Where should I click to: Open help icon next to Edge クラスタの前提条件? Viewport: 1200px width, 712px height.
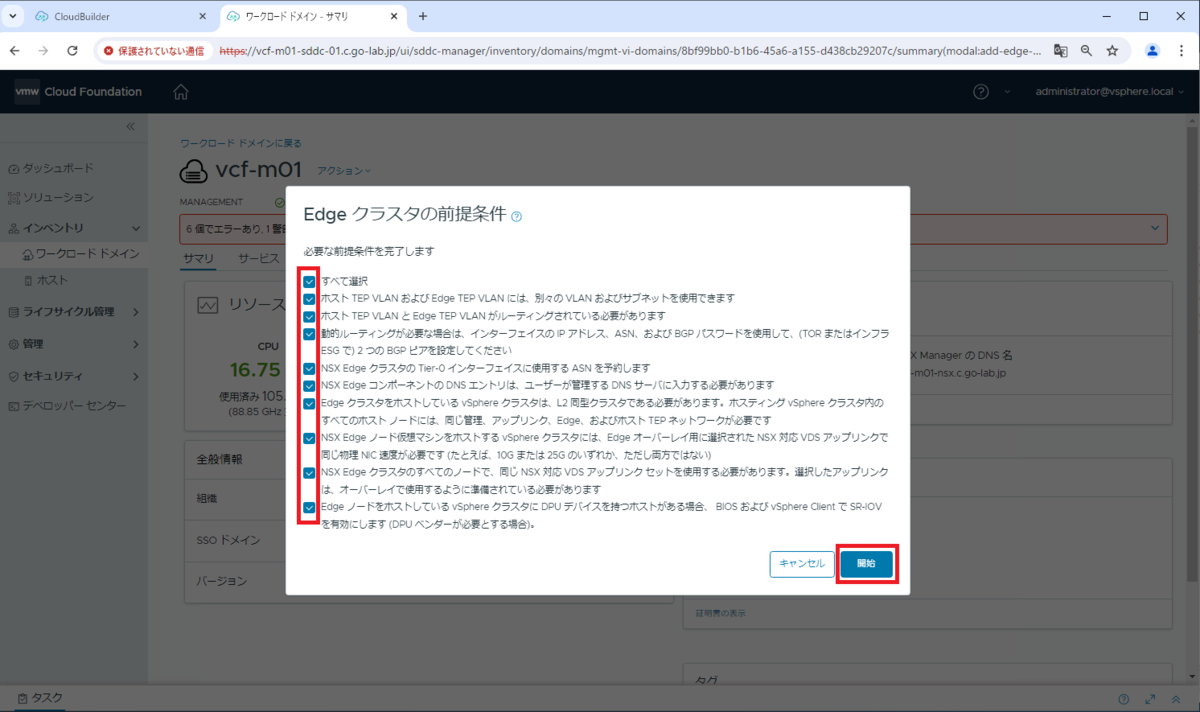coord(516,216)
